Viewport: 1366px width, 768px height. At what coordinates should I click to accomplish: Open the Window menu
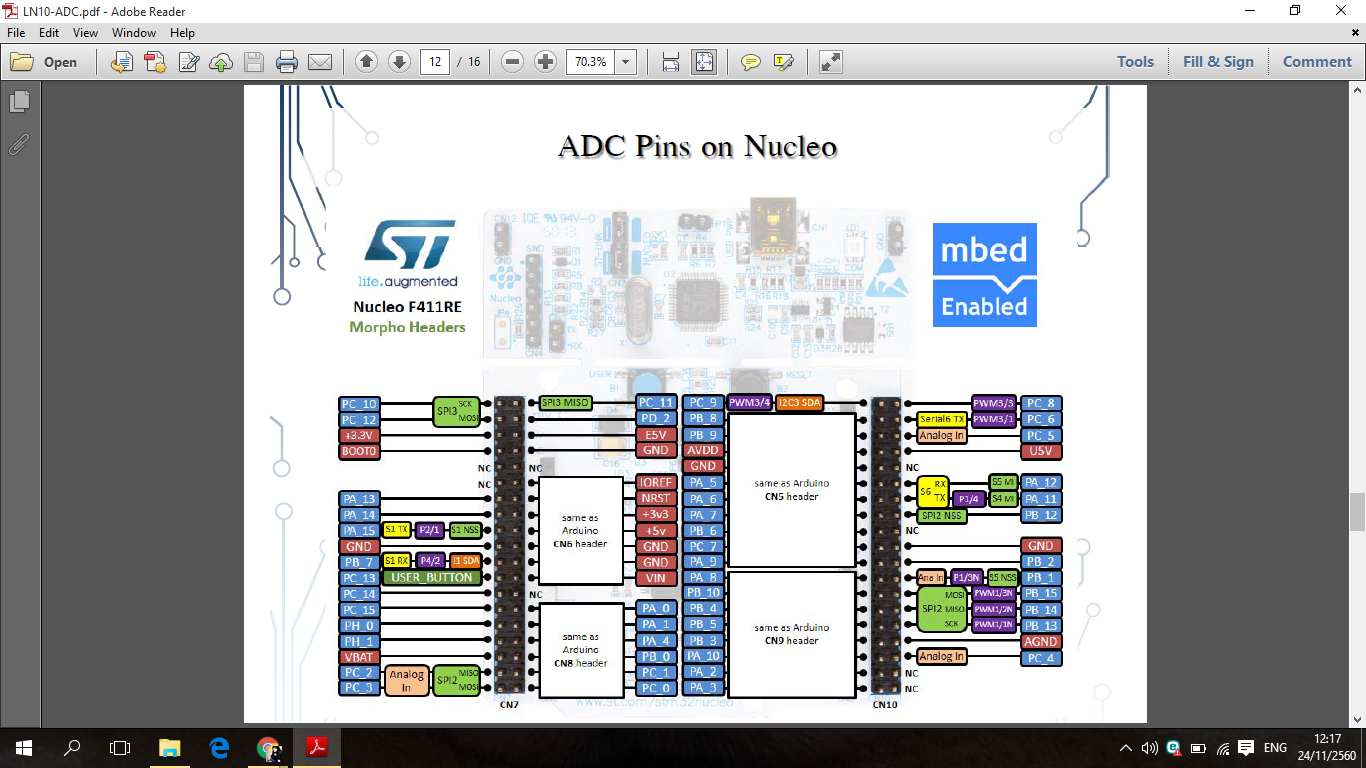[134, 33]
